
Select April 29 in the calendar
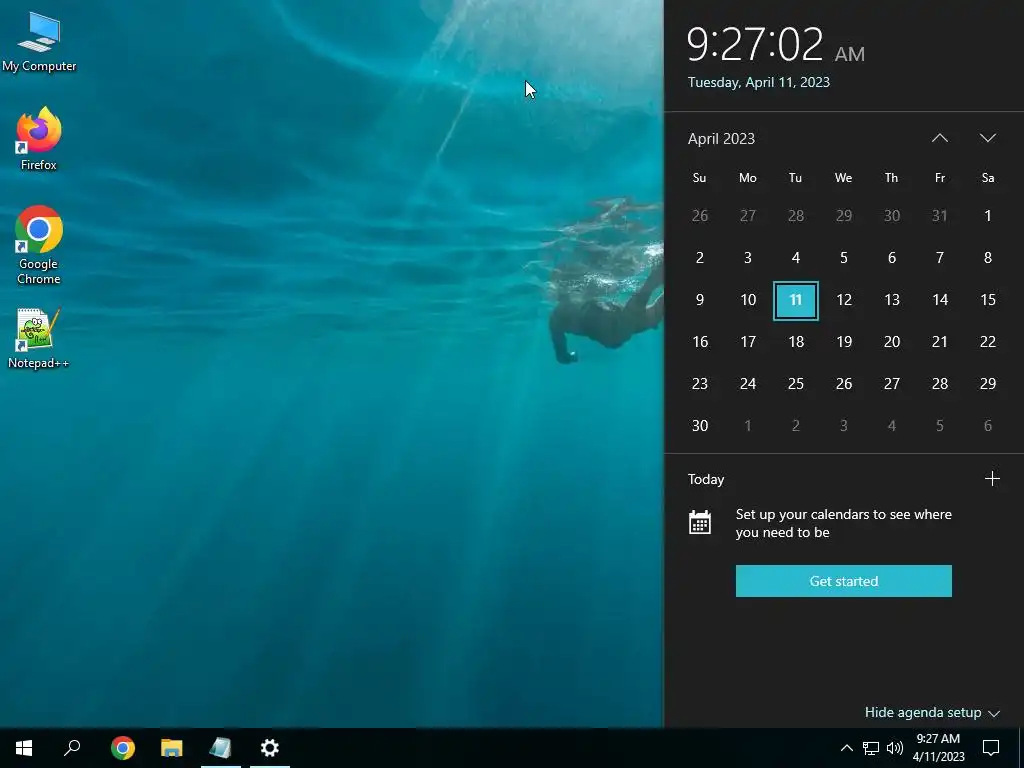pyautogui.click(x=988, y=384)
